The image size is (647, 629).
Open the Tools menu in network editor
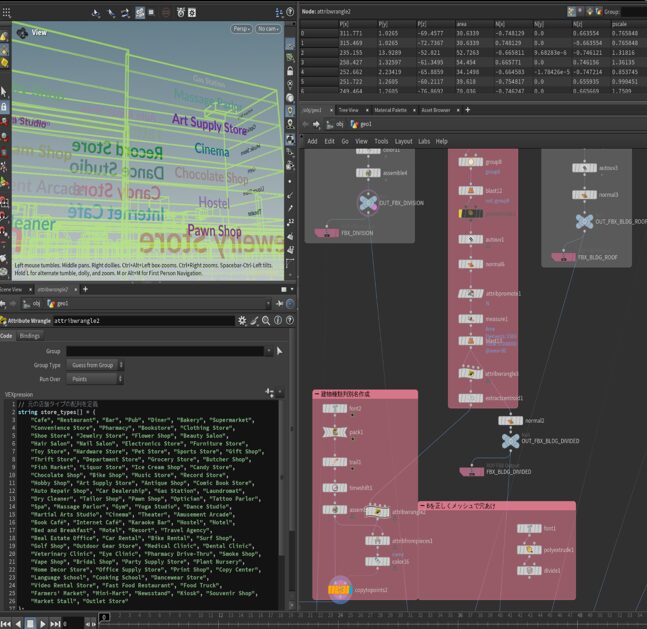pyautogui.click(x=381, y=142)
